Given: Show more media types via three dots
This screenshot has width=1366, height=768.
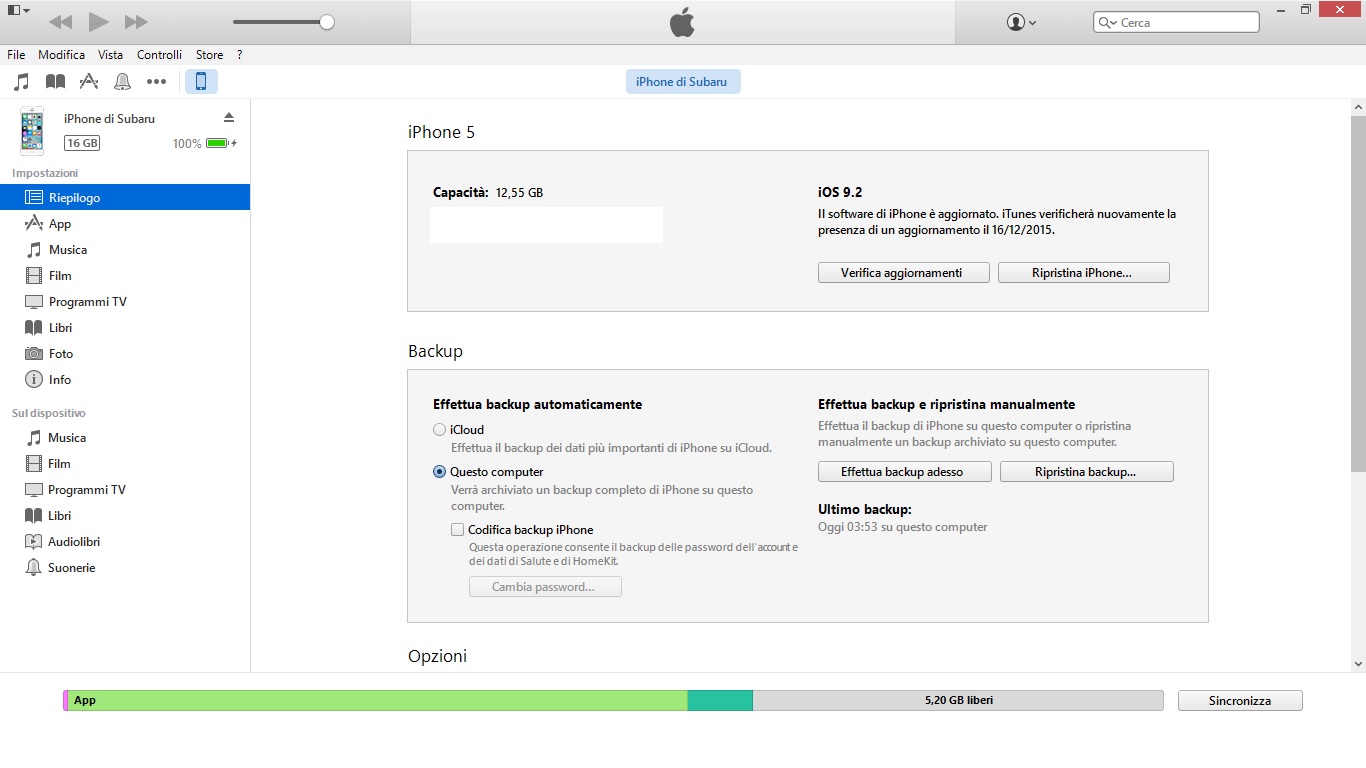Looking at the screenshot, I should coord(156,82).
